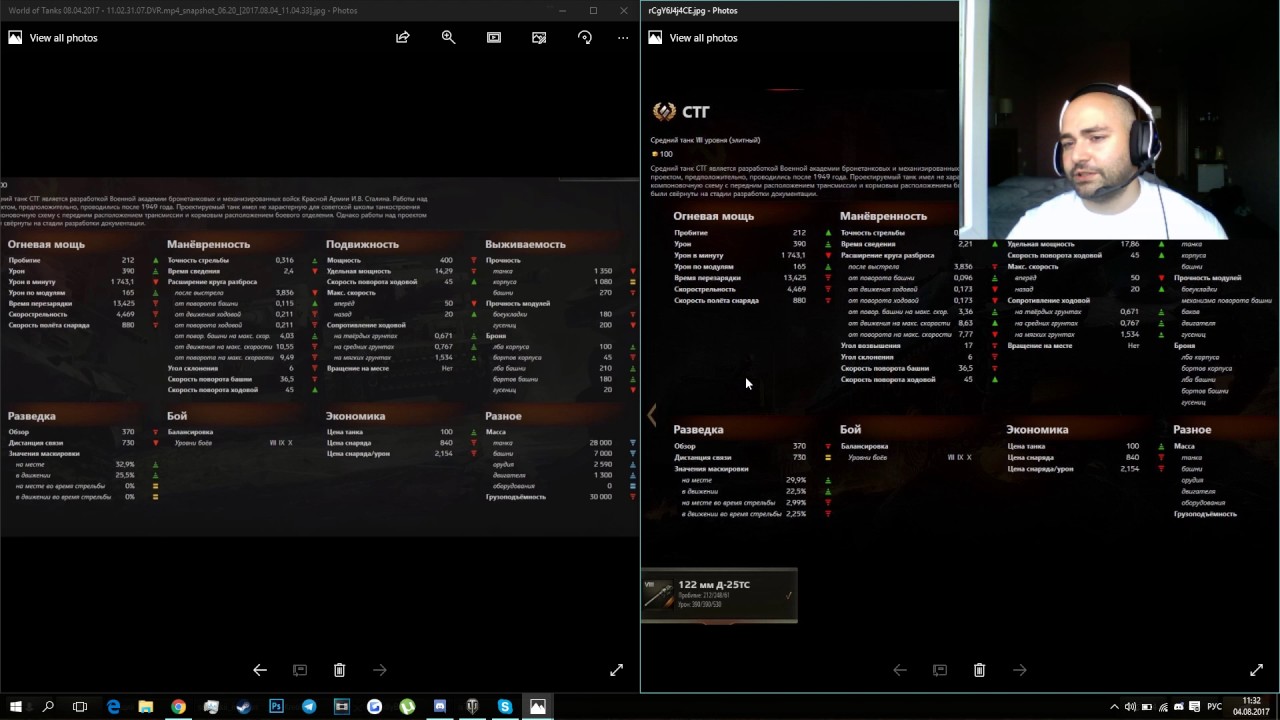Click View all photos in left window
1280x720 pixels.
[53, 37]
